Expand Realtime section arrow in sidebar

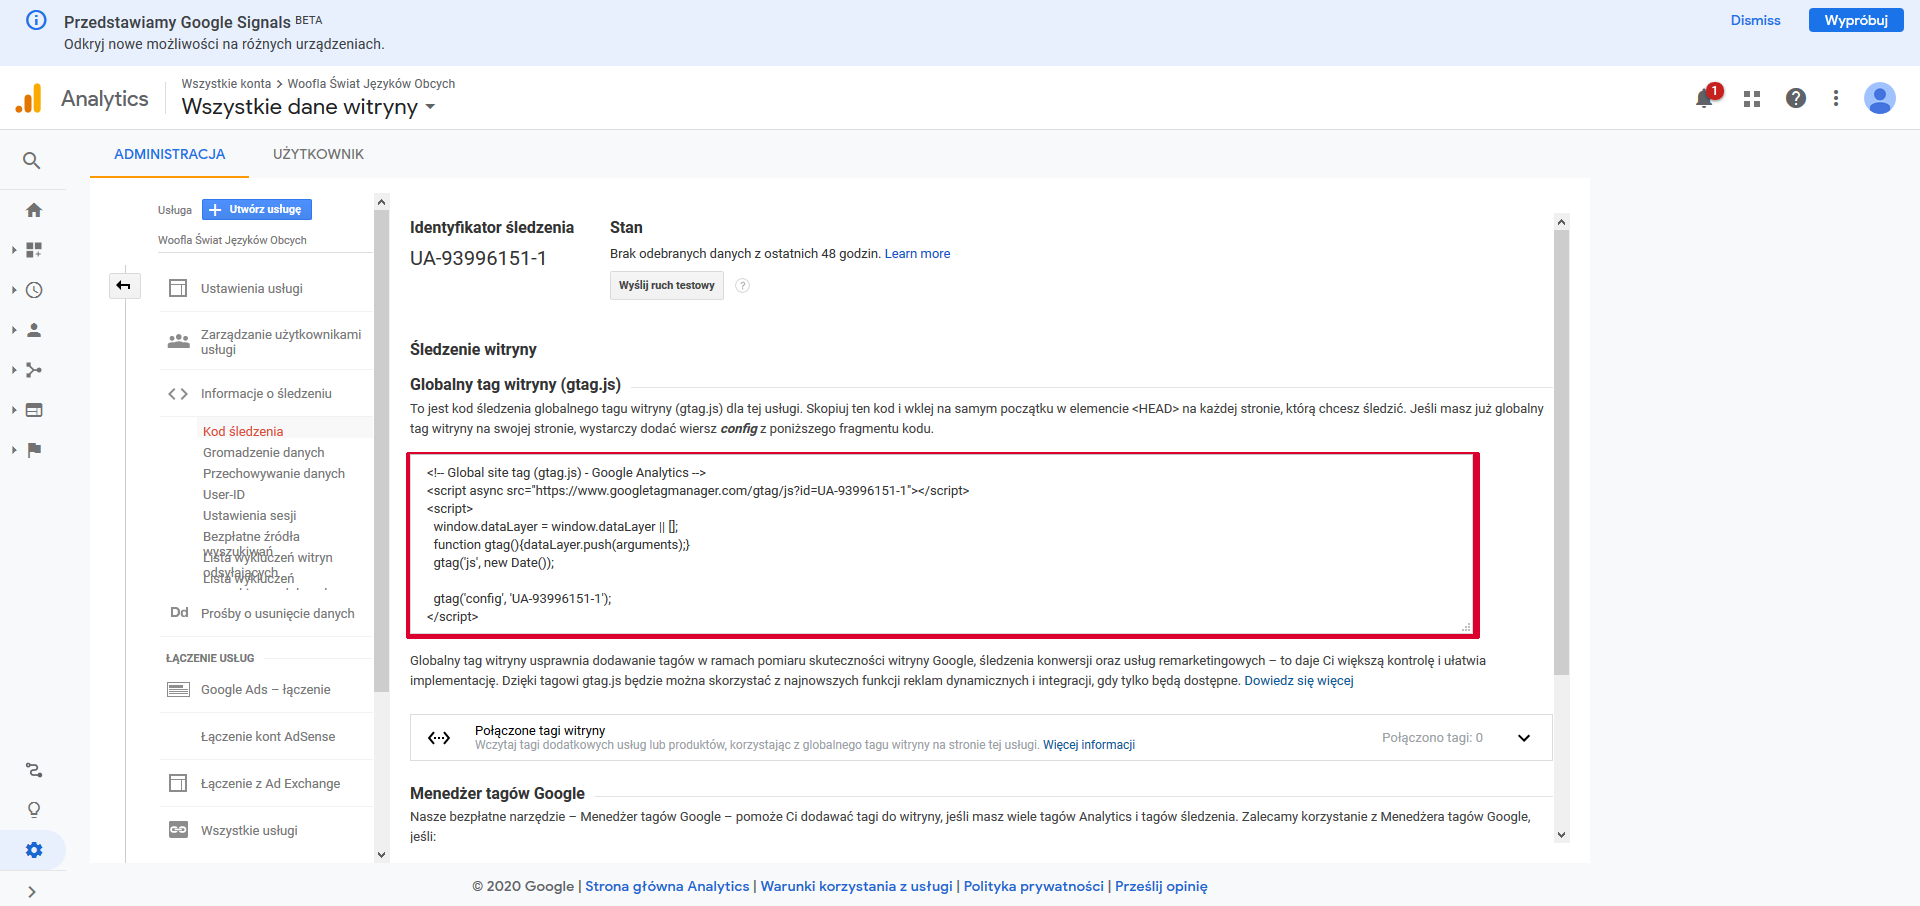[x=14, y=290]
